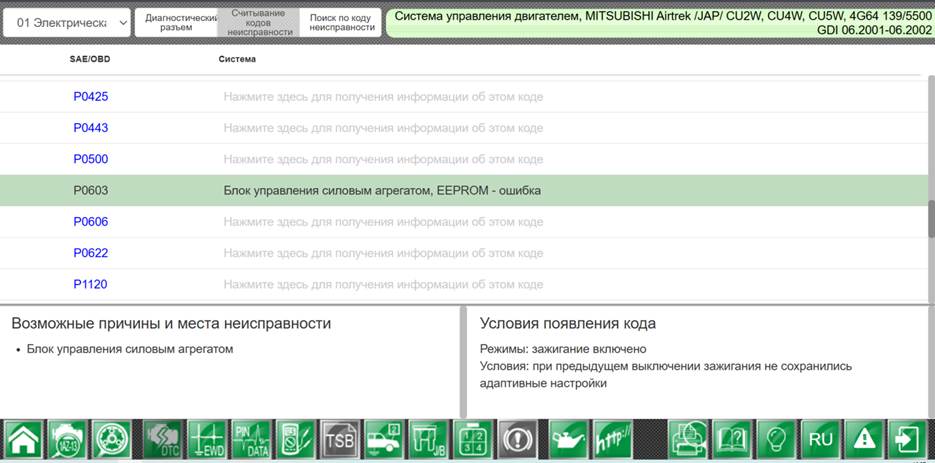Switch to 'Считывание кодов неисправности' tab
This screenshot has height=463, width=935.
click(x=259, y=23)
